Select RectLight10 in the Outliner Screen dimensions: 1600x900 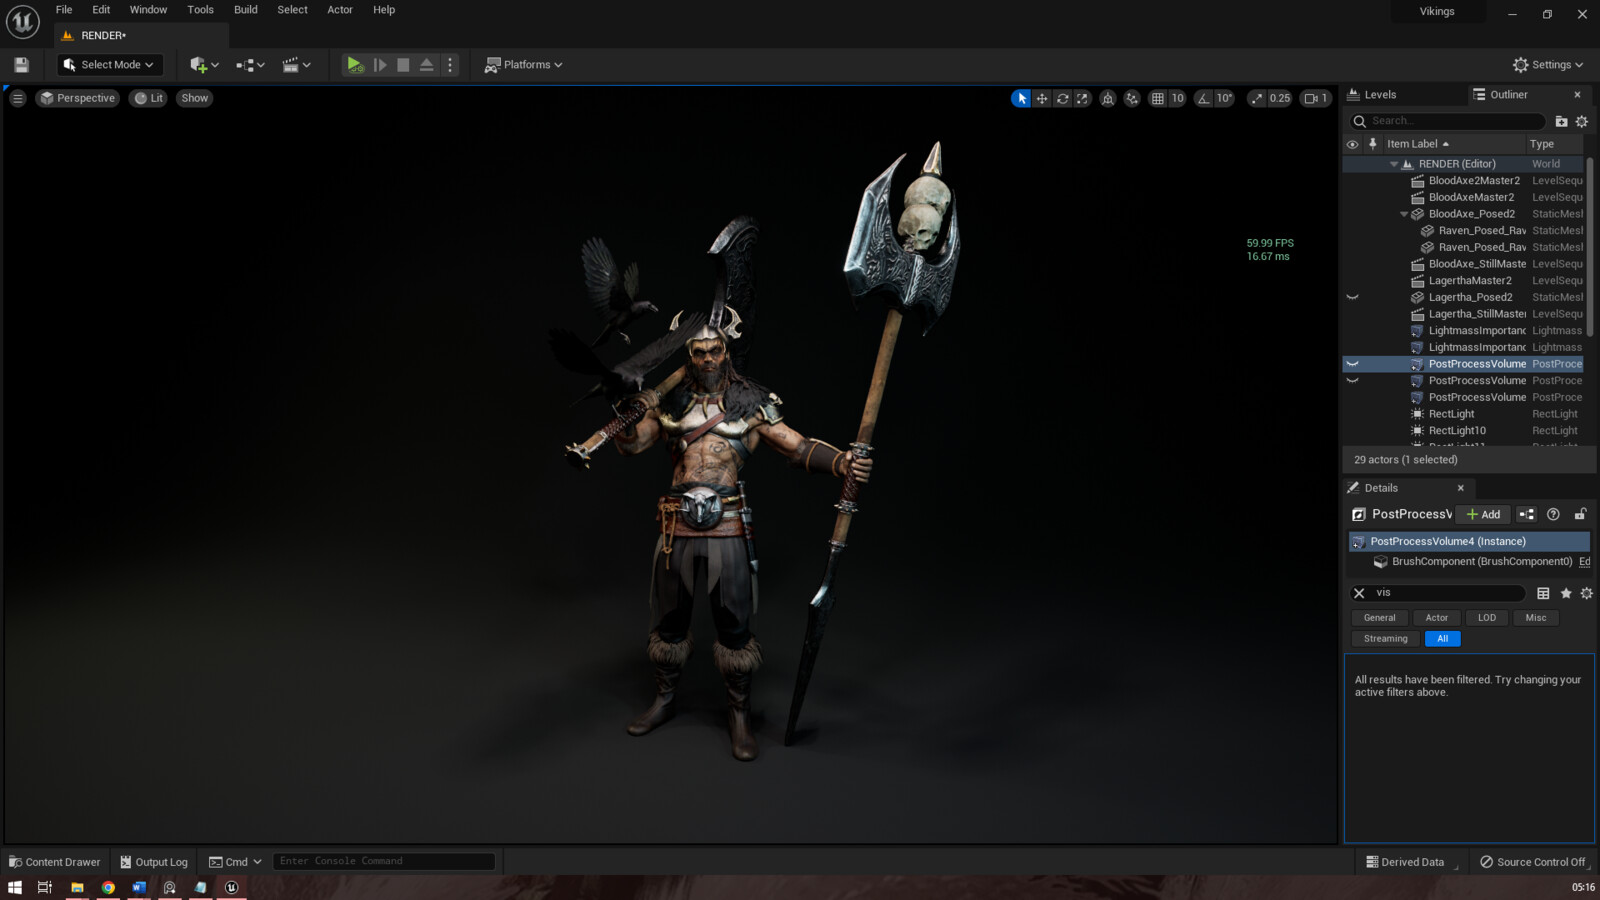pyautogui.click(x=1457, y=431)
